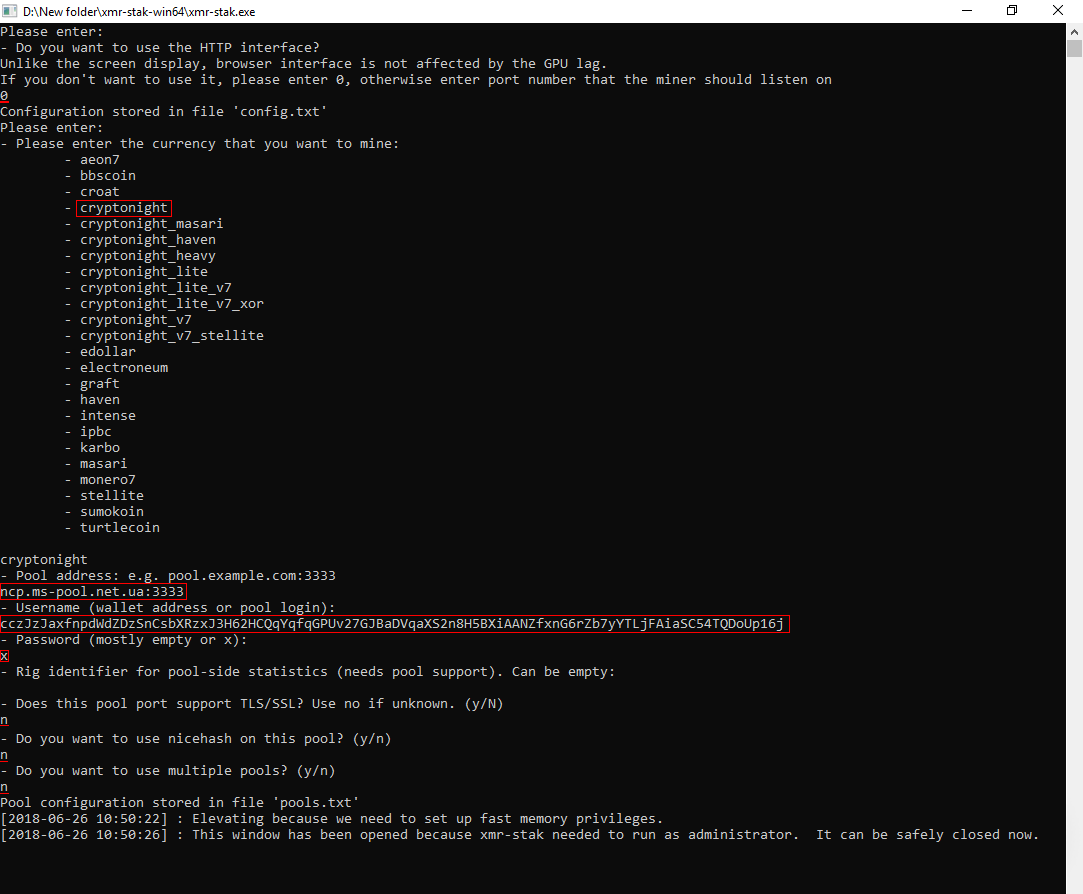1083x894 pixels.
Task: Click the boxed 'cryptonight' list entry
Action: point(124,208)
